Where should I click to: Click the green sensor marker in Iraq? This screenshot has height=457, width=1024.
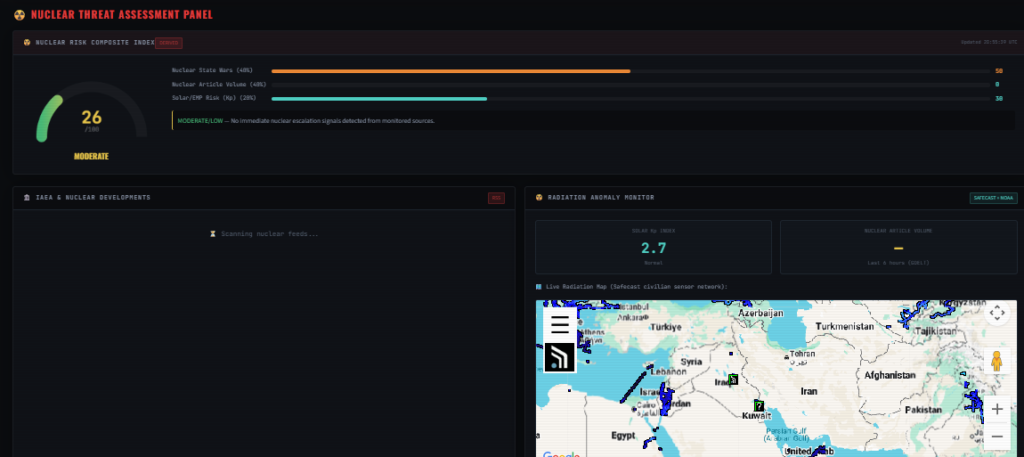[x=733, y=379]
